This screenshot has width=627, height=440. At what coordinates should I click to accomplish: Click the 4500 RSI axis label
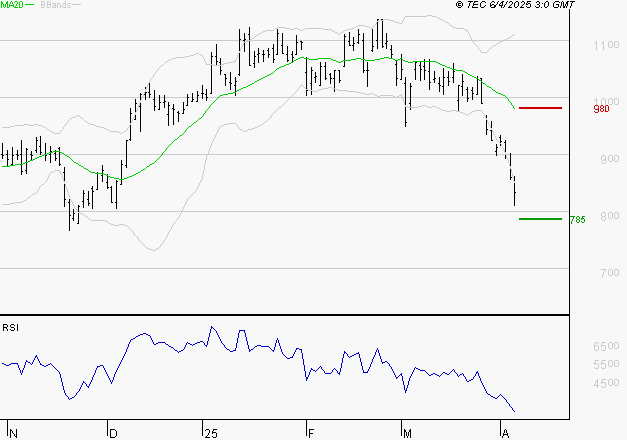click(x=606, y=384)
